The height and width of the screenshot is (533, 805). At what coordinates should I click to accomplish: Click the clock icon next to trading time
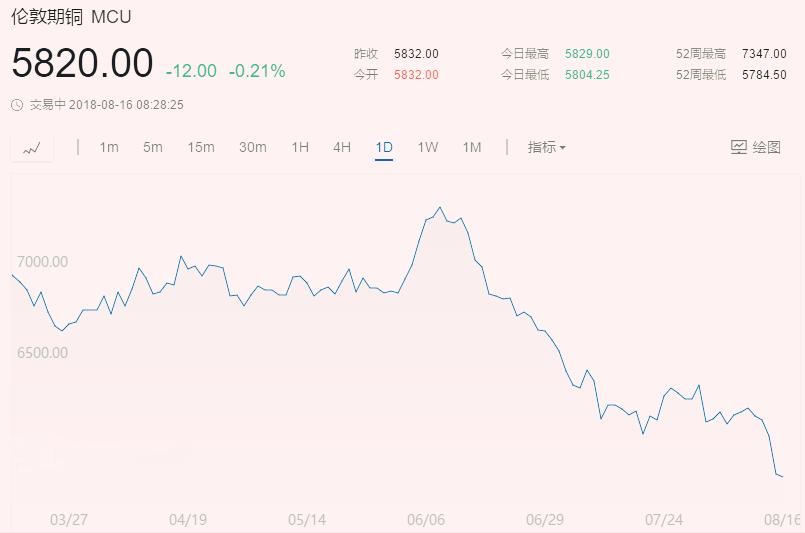17,104
